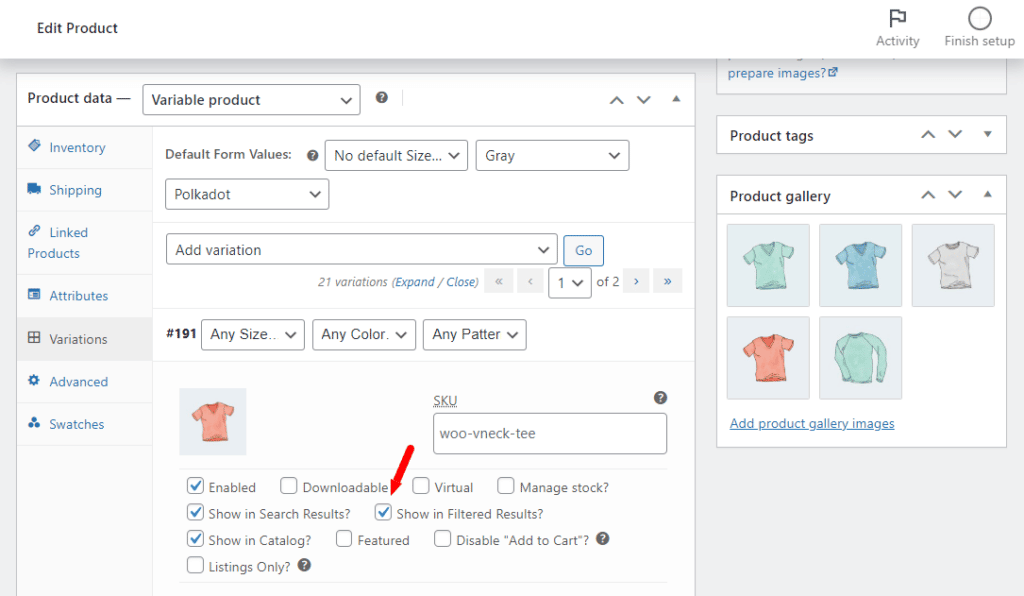
Task: Go to next variations page arrow
Action: (635, 282)
